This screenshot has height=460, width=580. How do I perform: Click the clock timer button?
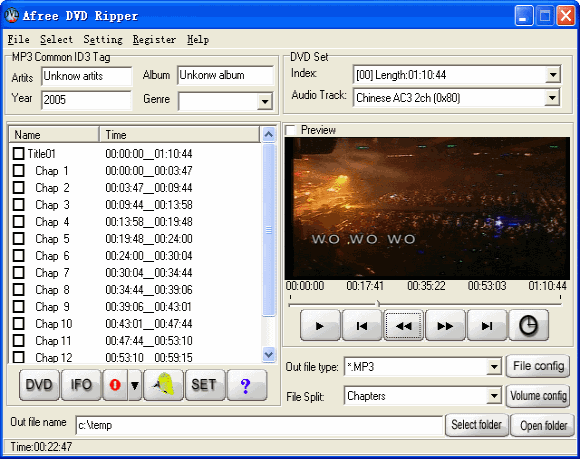pos(529,325)
